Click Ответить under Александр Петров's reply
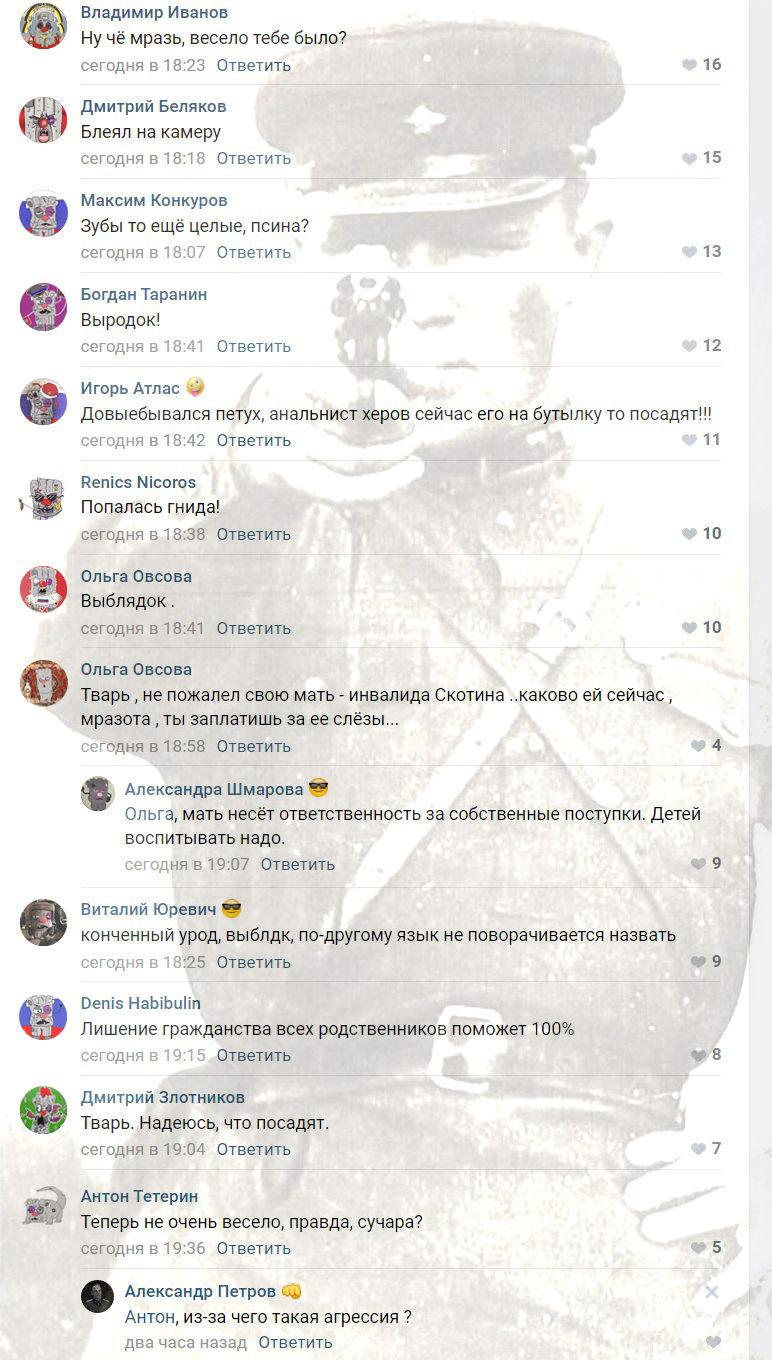Screen dimensions: 772x1360 coord(296,1342)
